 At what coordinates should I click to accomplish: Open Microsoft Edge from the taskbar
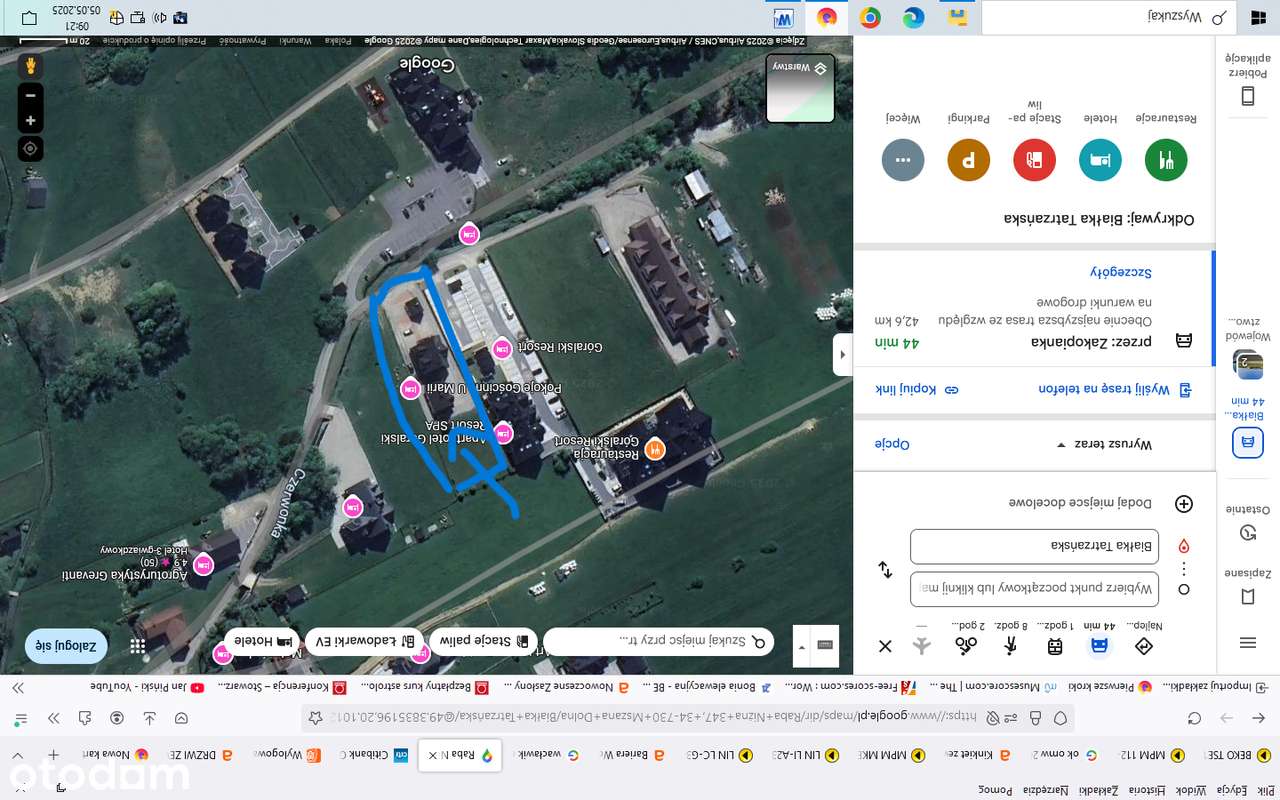pos(914,17)
